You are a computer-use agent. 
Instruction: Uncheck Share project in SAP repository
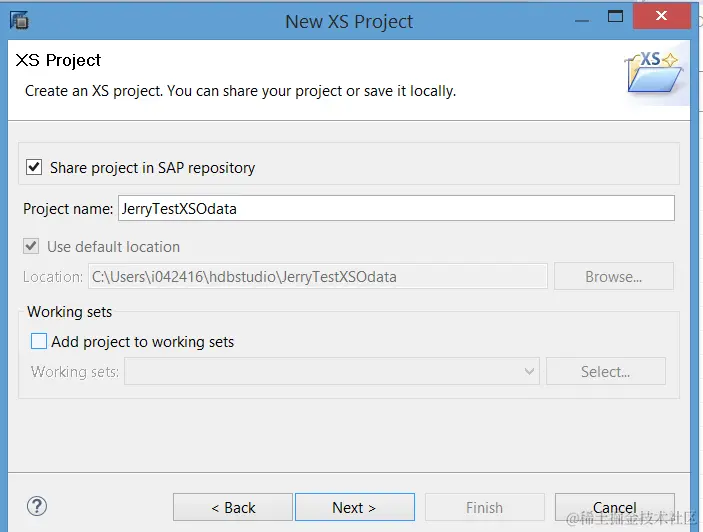[x=34, y=167]
